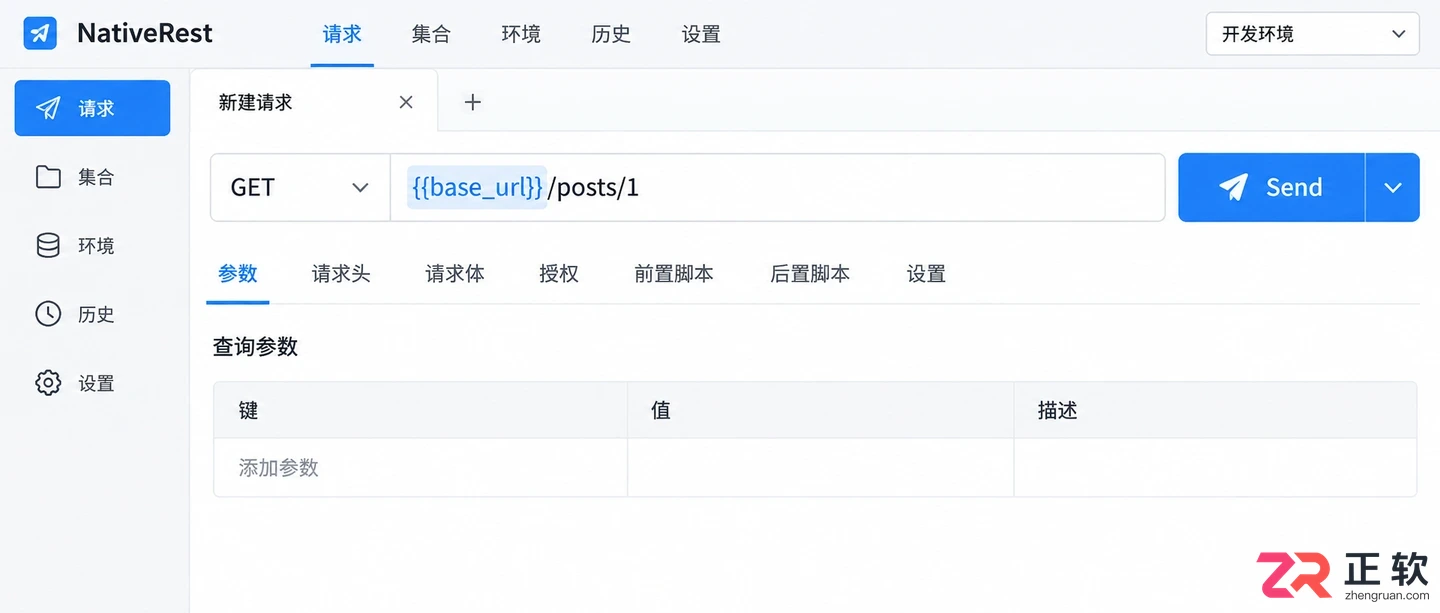Select the 请求头 tab
This screenshot has width=1440, height=613.
click(x=341, y=274)
